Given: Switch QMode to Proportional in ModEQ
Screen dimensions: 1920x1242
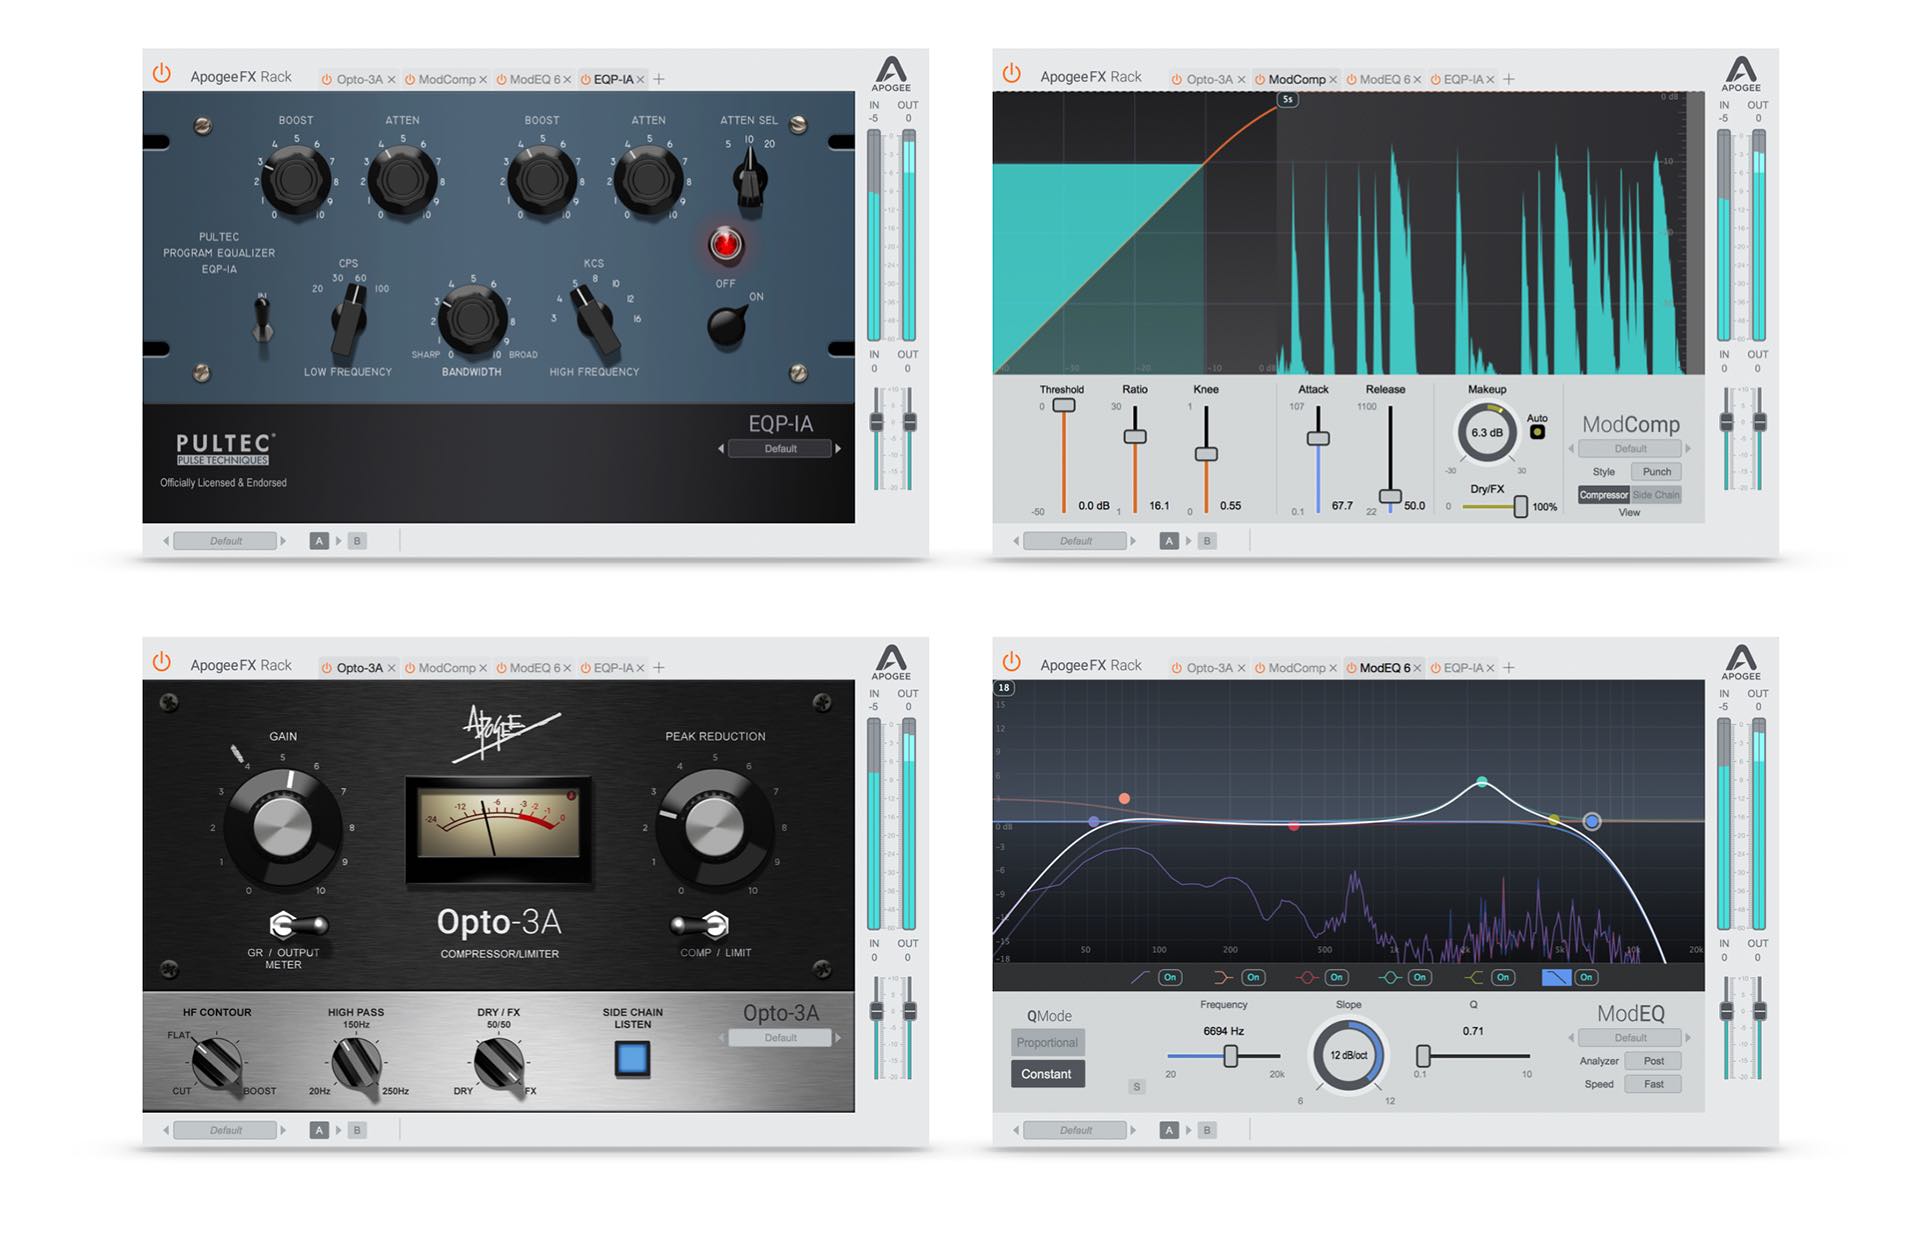Looking at the screenshot, I should click(x=1048, y=1042).
